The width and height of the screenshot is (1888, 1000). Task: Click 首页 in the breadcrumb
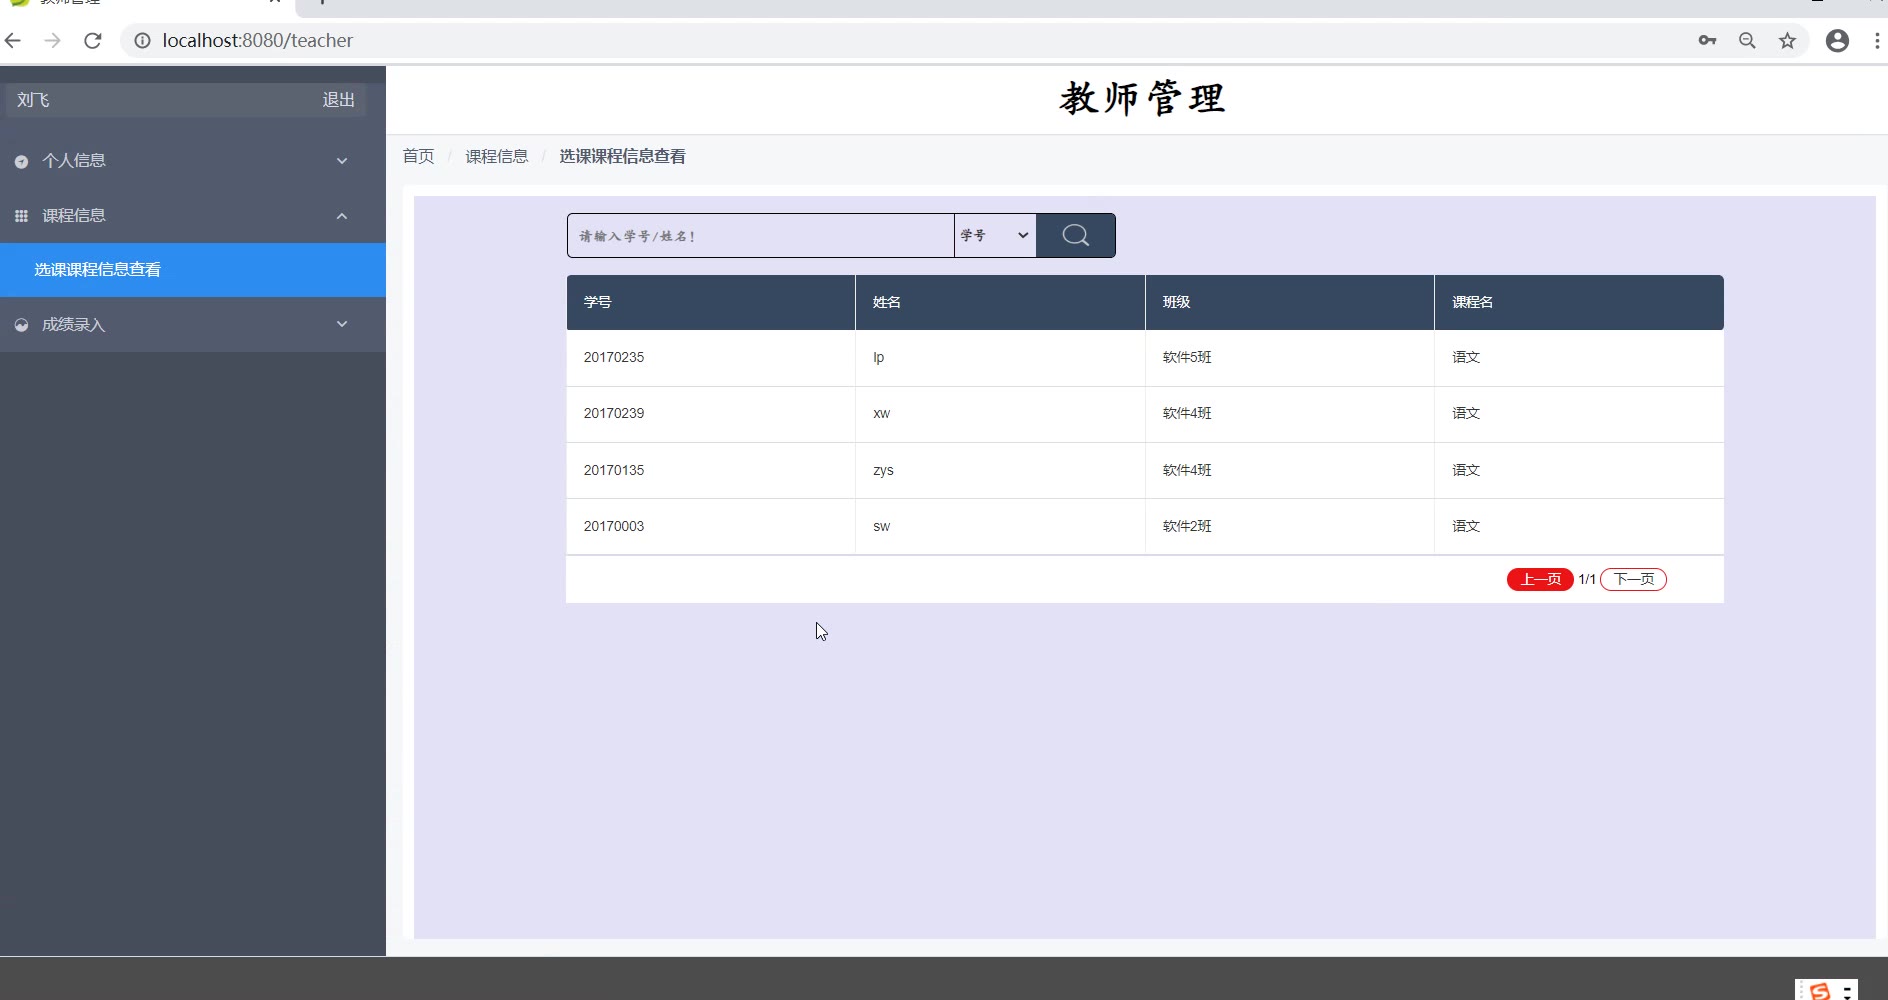click(x=418, y=156)
